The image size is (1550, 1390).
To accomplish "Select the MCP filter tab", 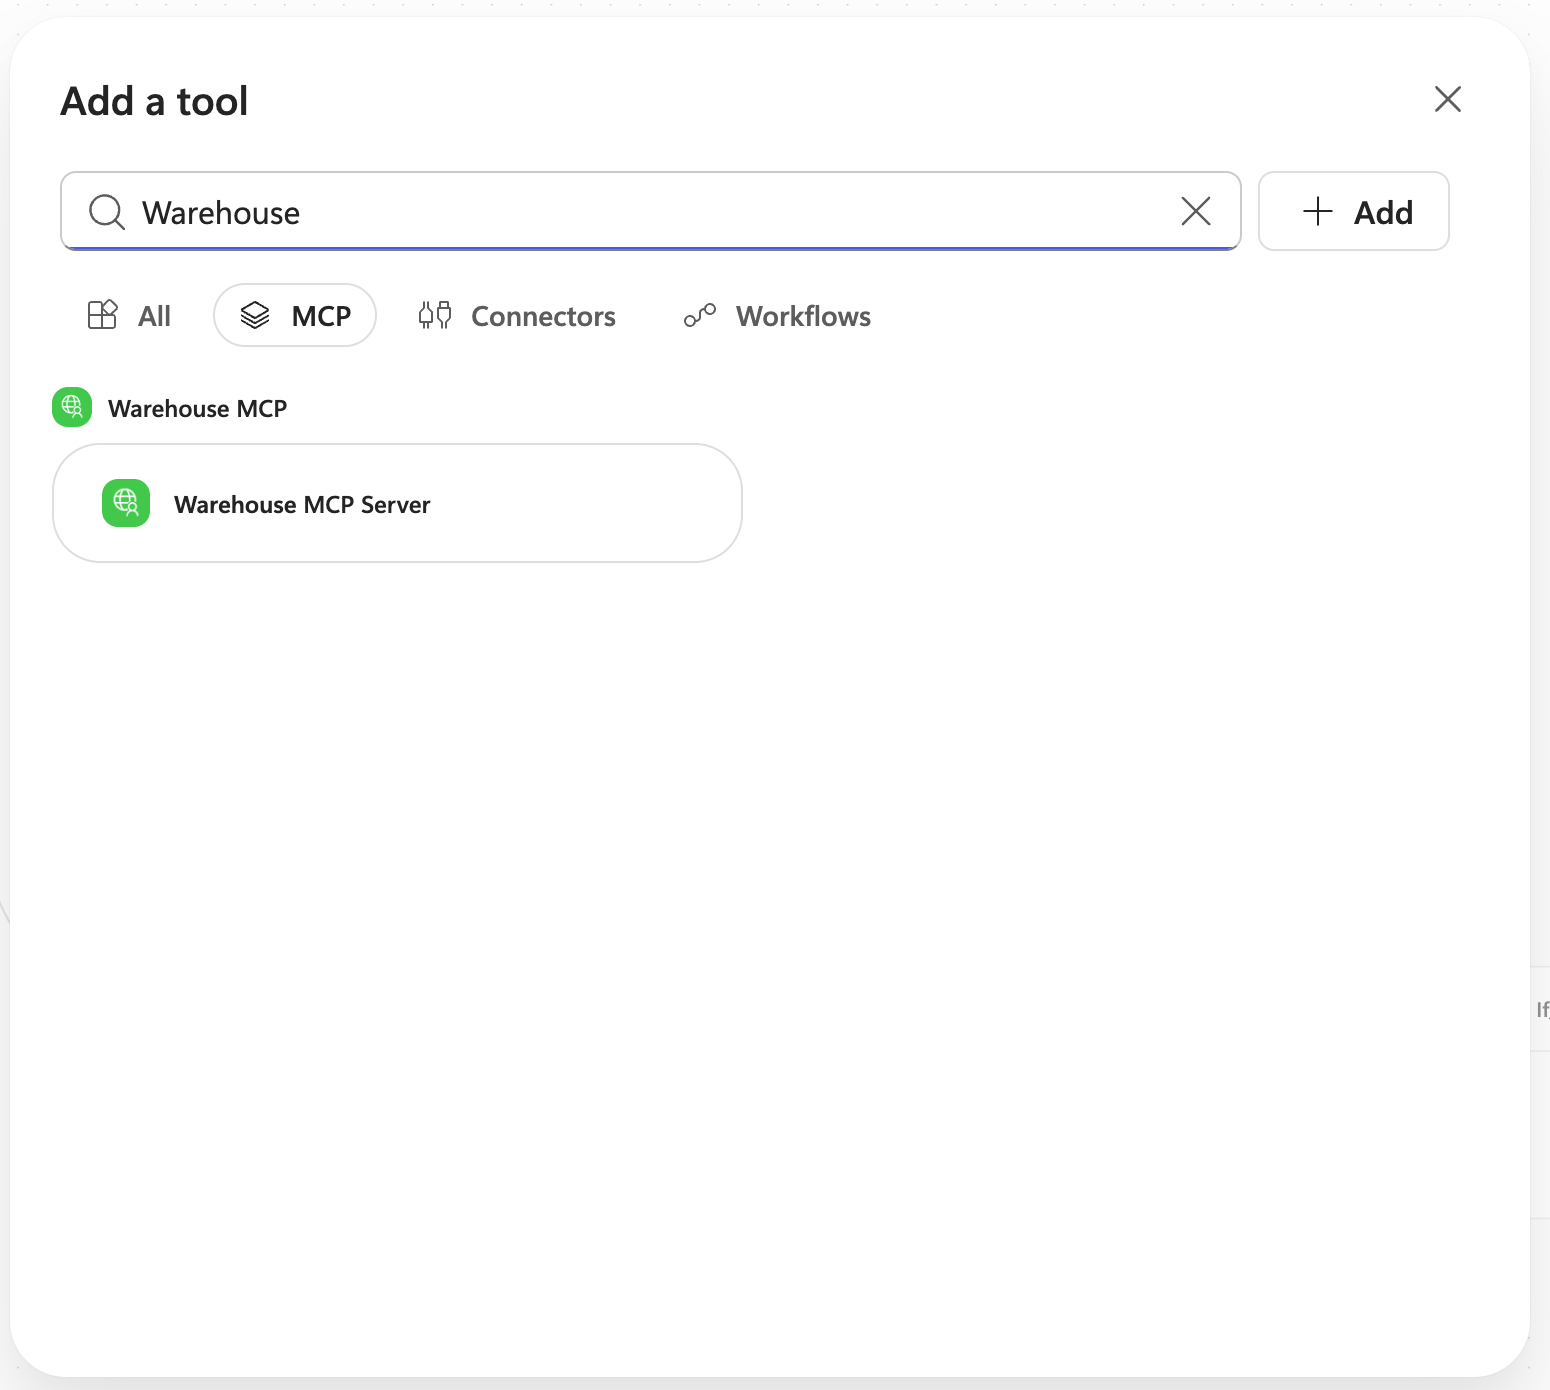I will (x=295, y=316).
